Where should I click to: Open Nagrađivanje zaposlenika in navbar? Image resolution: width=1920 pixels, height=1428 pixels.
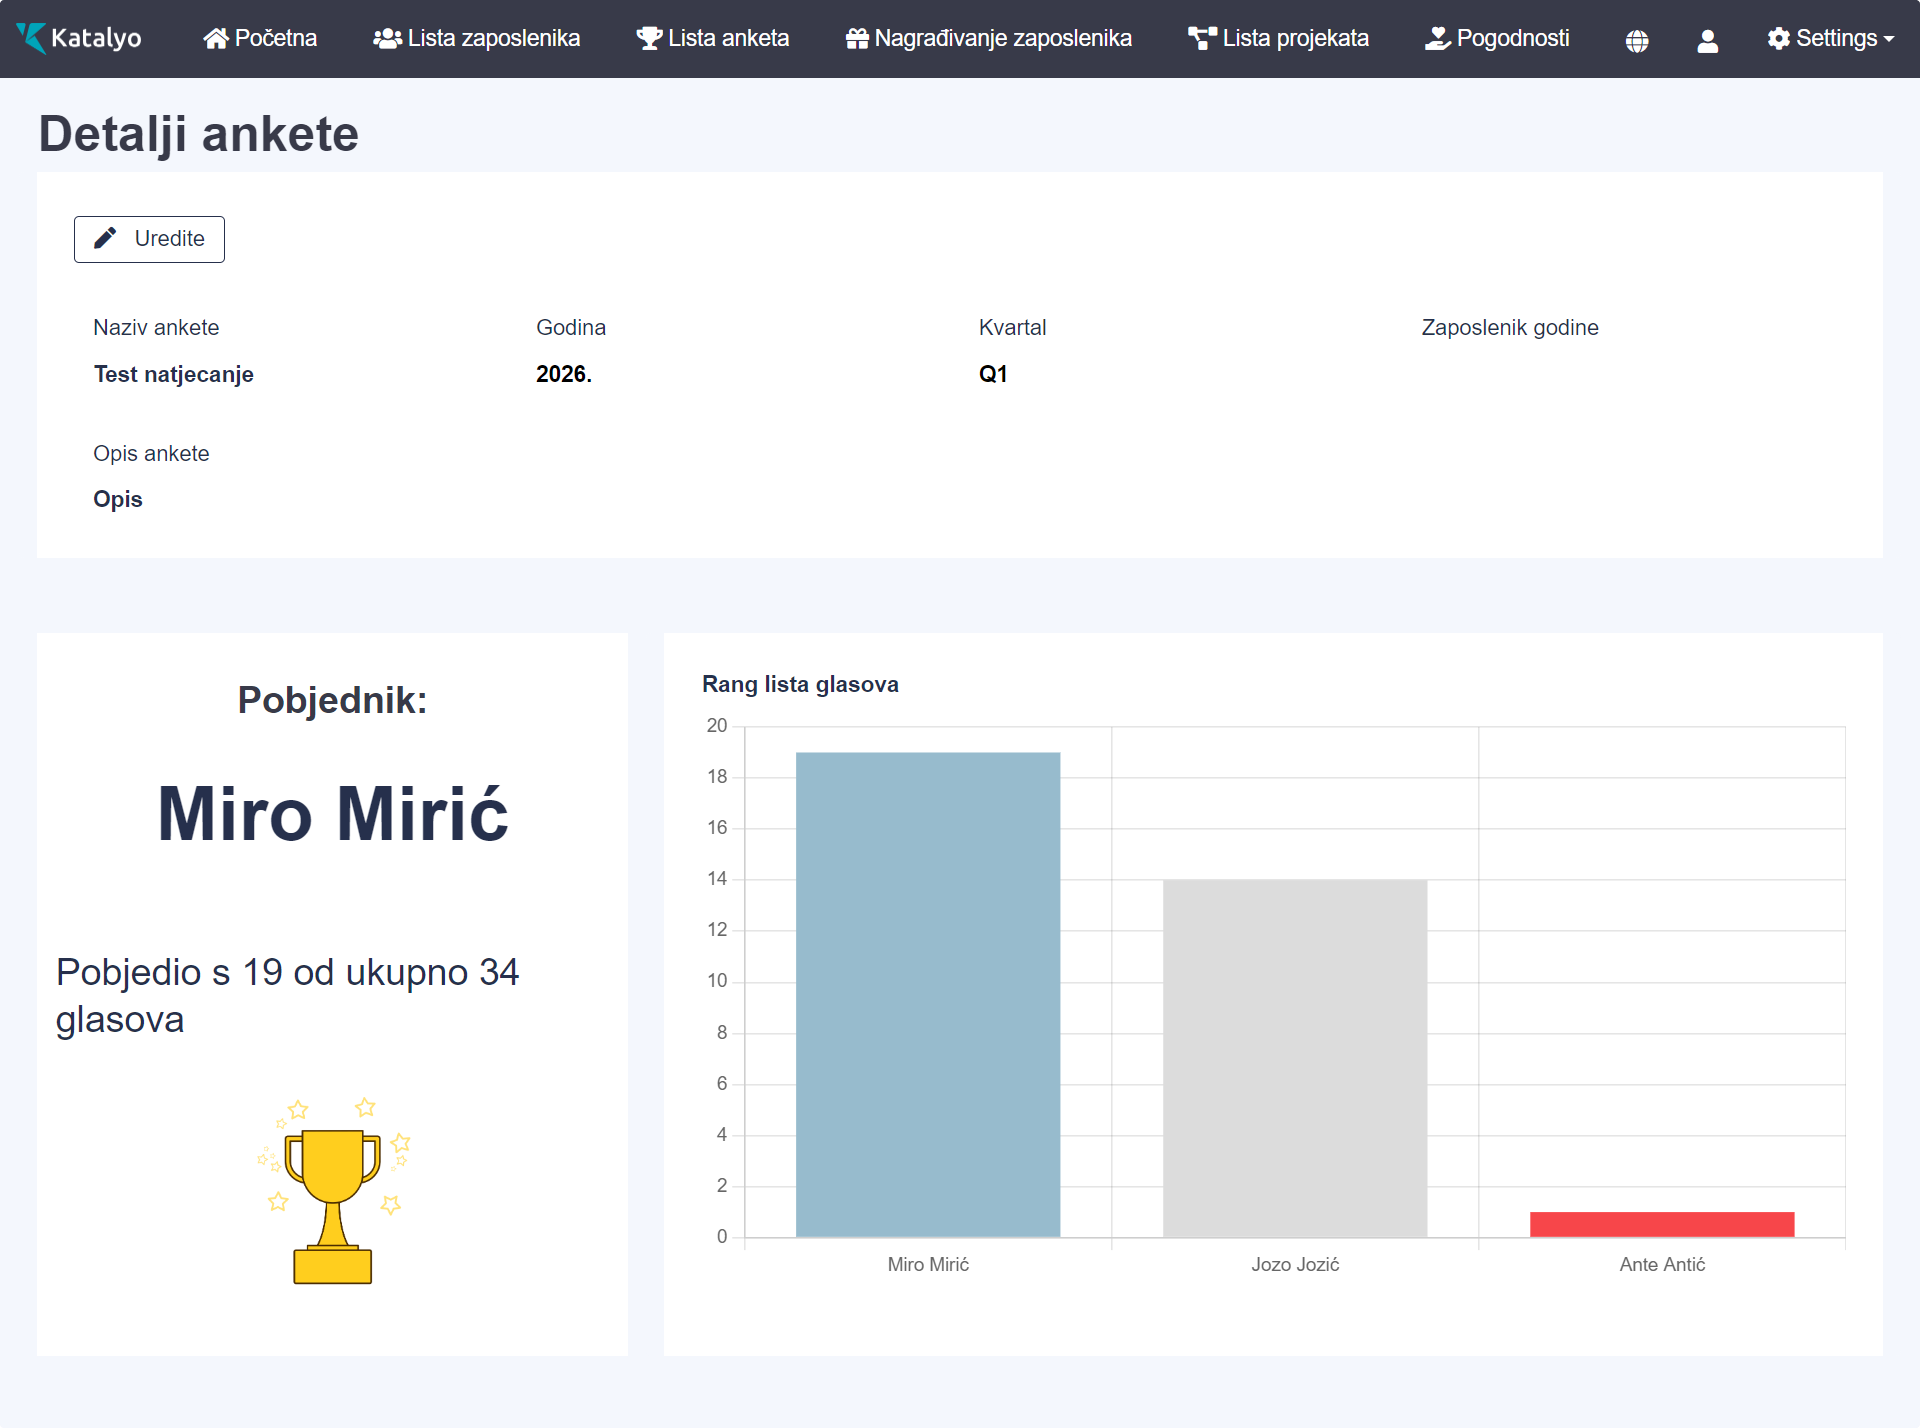(1002, 38)
